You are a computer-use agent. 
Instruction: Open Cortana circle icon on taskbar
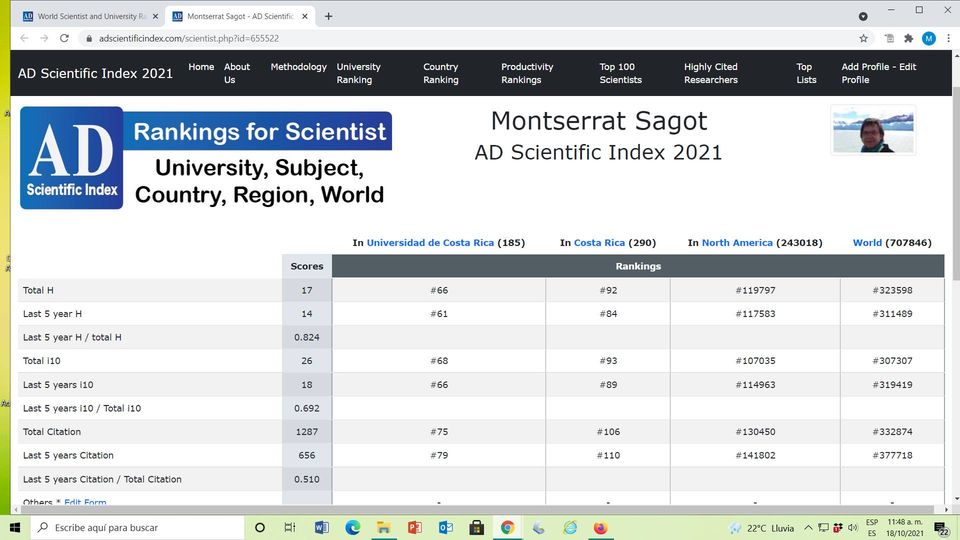click(x=260, y=527)
